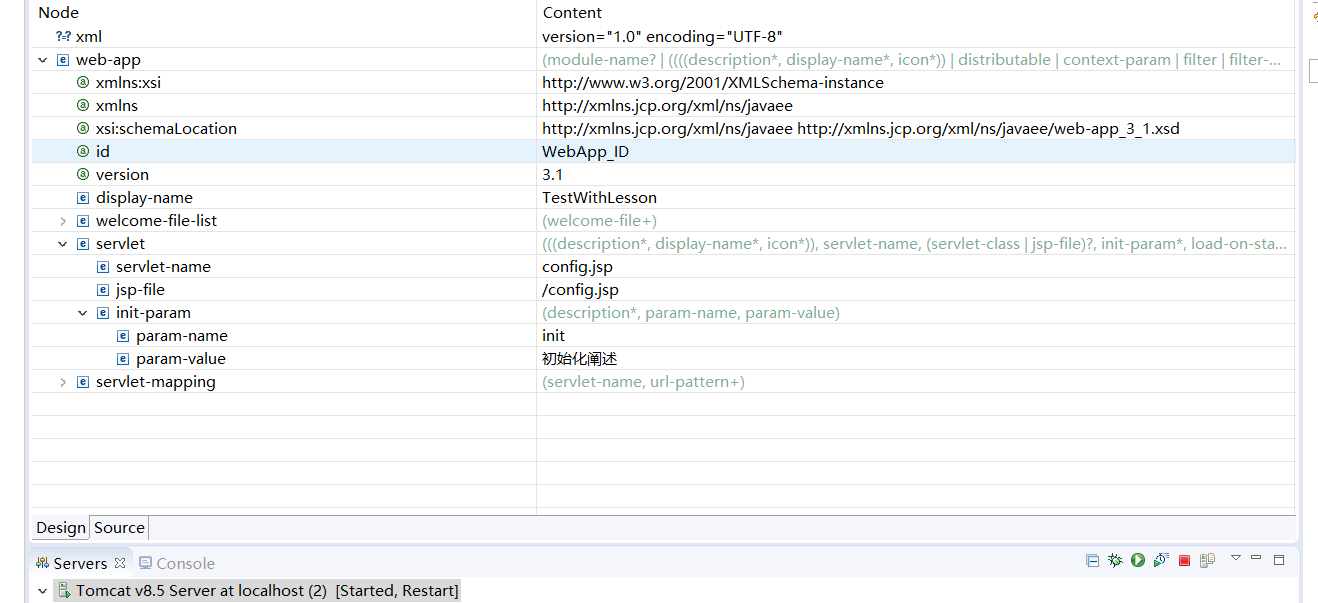Collapse all entries in the Servers view
This screenshot has height=603, width=1318.
pyautogui.click(x=1093, y=560)
